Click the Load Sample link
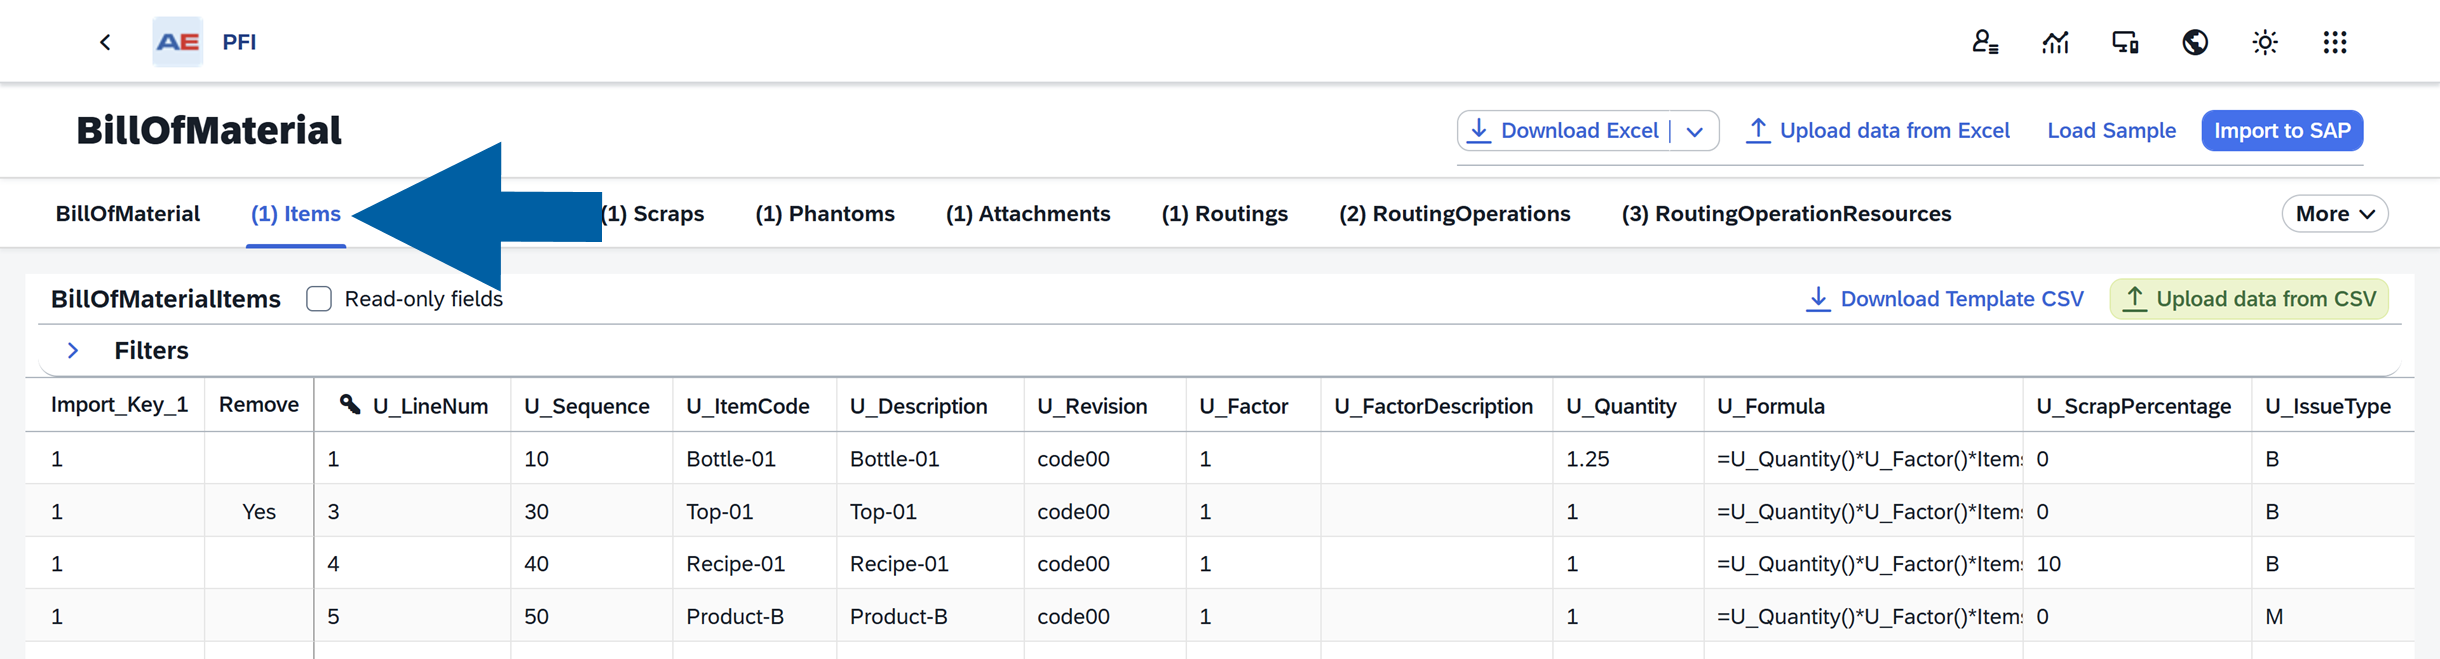This screenshot has height=659, width=2440. coord(2111,131)
